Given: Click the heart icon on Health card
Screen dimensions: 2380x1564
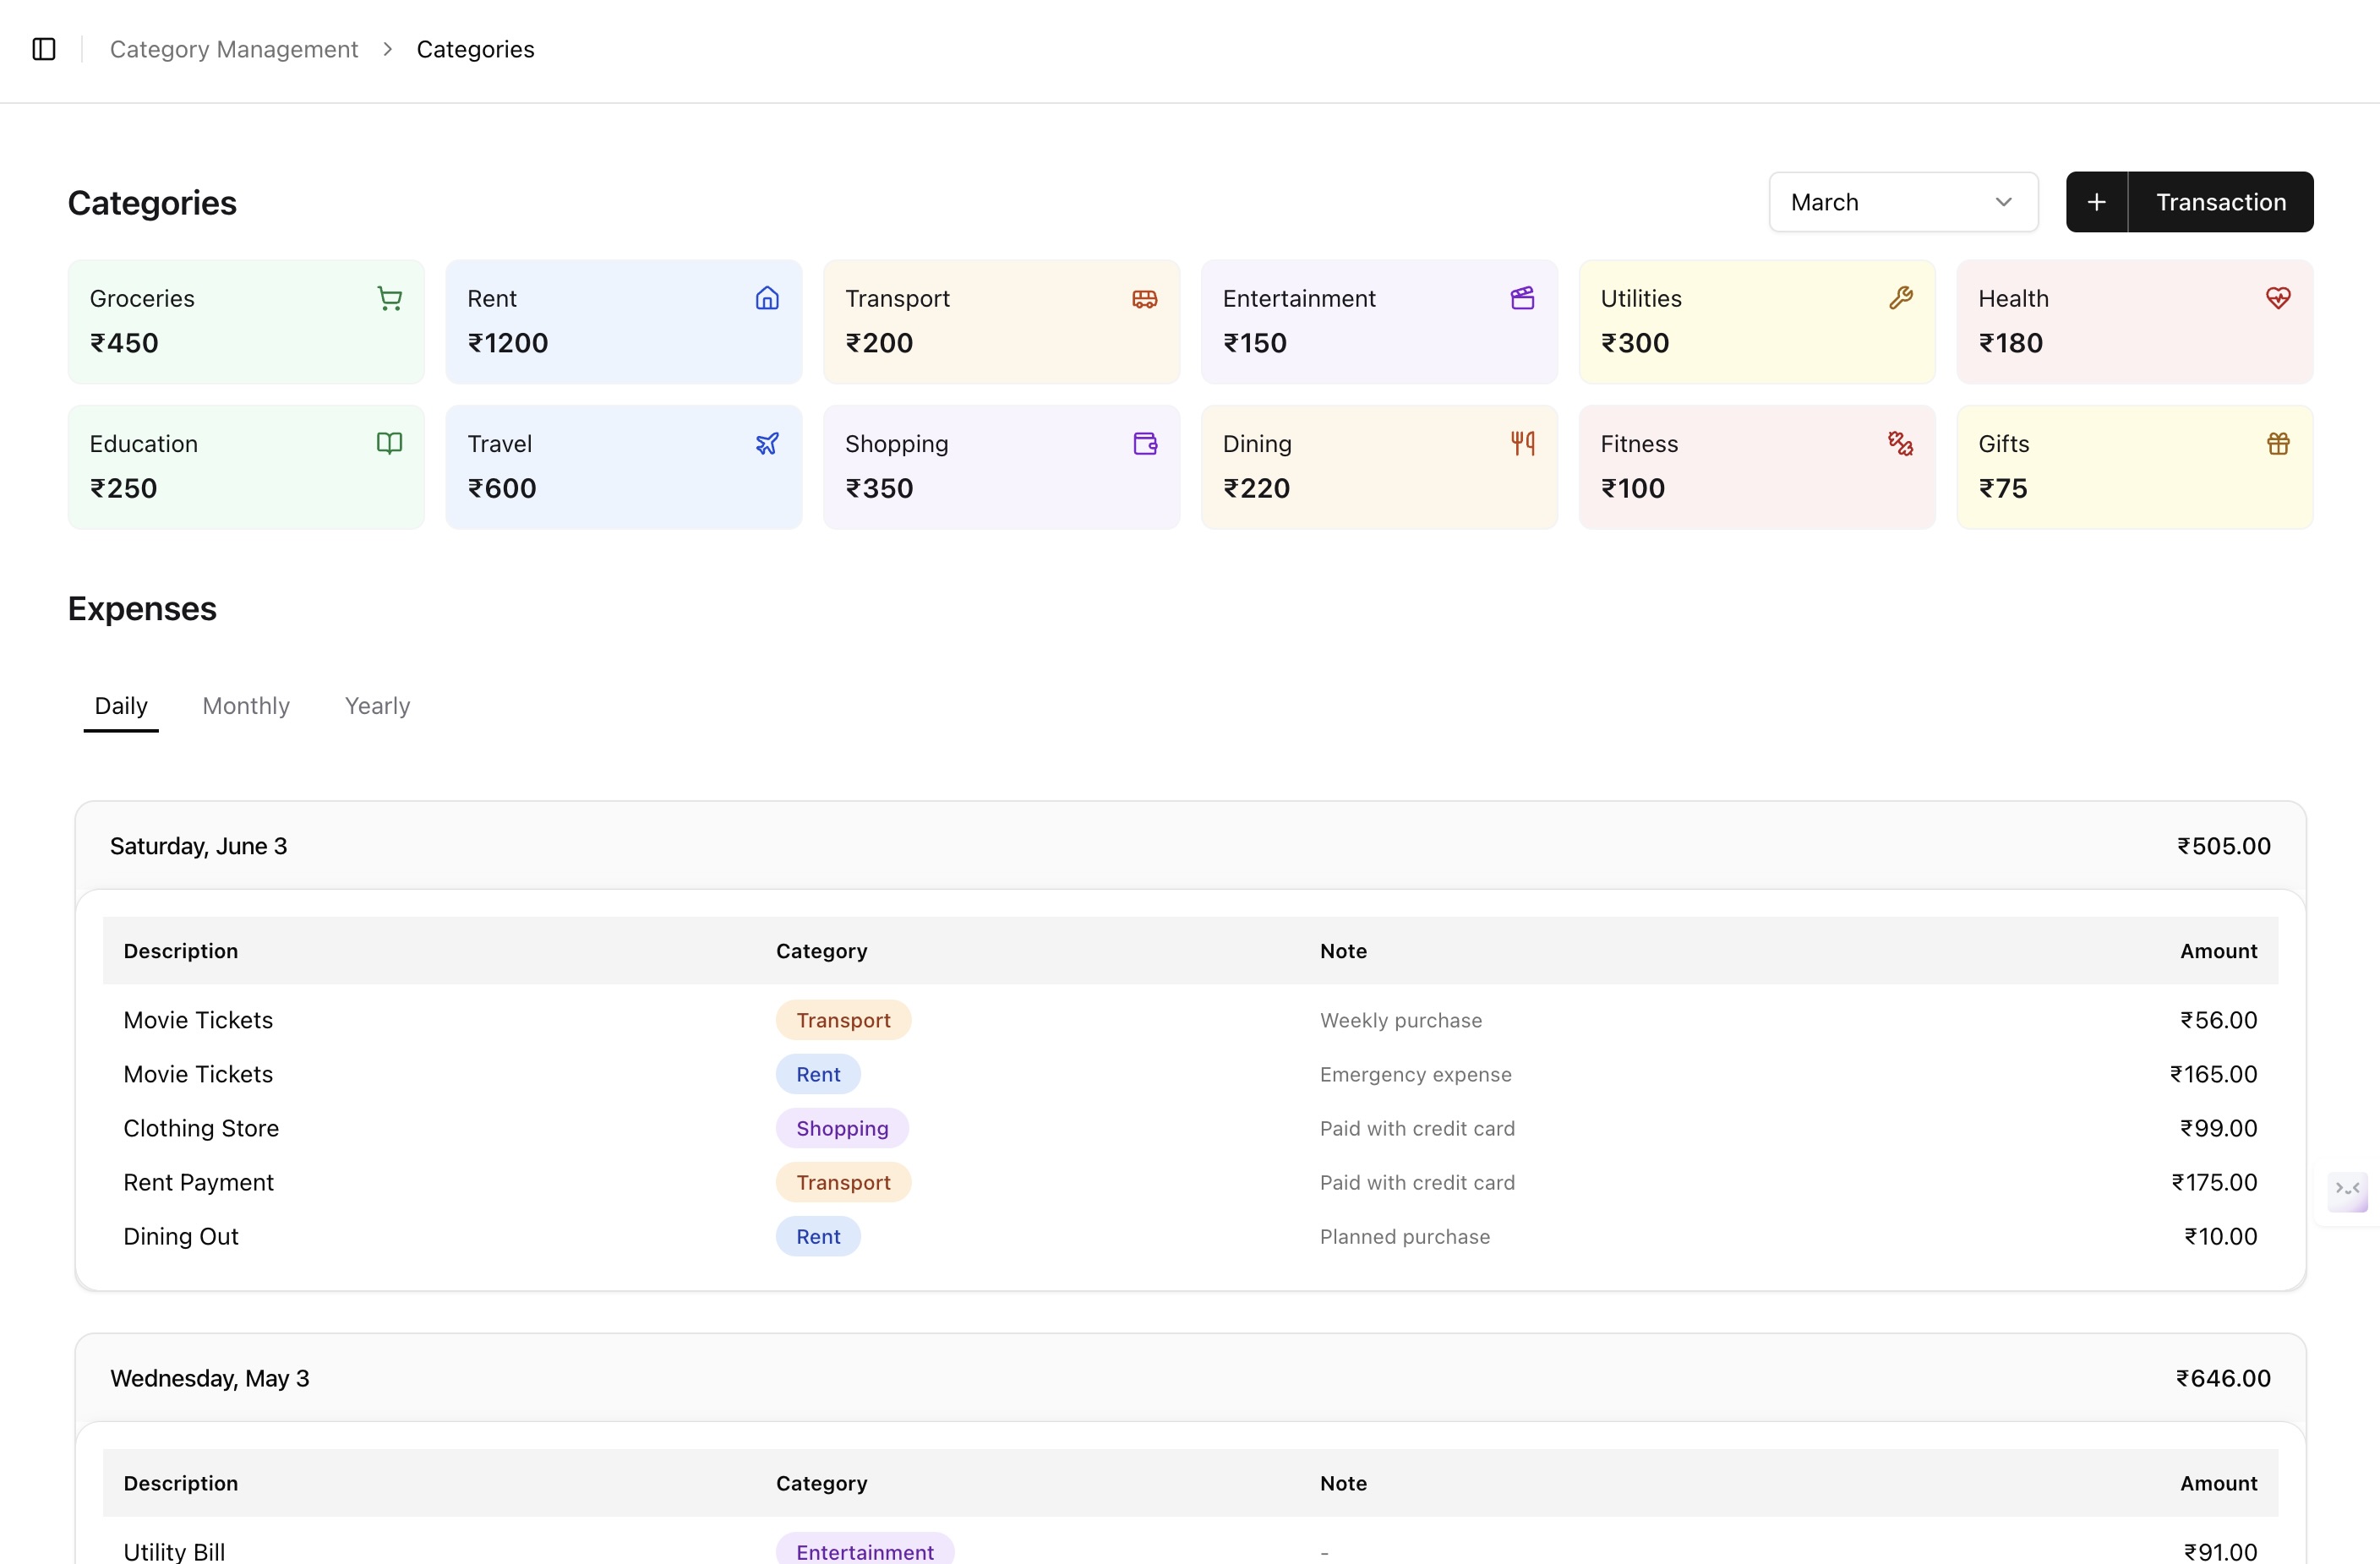Looking at the screenshot, I should coord(2278,298).
